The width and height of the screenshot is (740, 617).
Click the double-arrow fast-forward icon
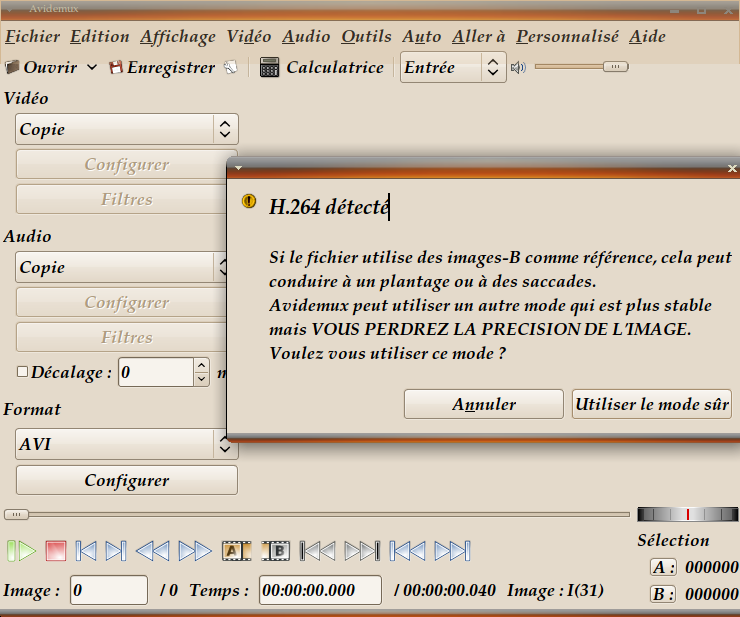pos(195,551)
